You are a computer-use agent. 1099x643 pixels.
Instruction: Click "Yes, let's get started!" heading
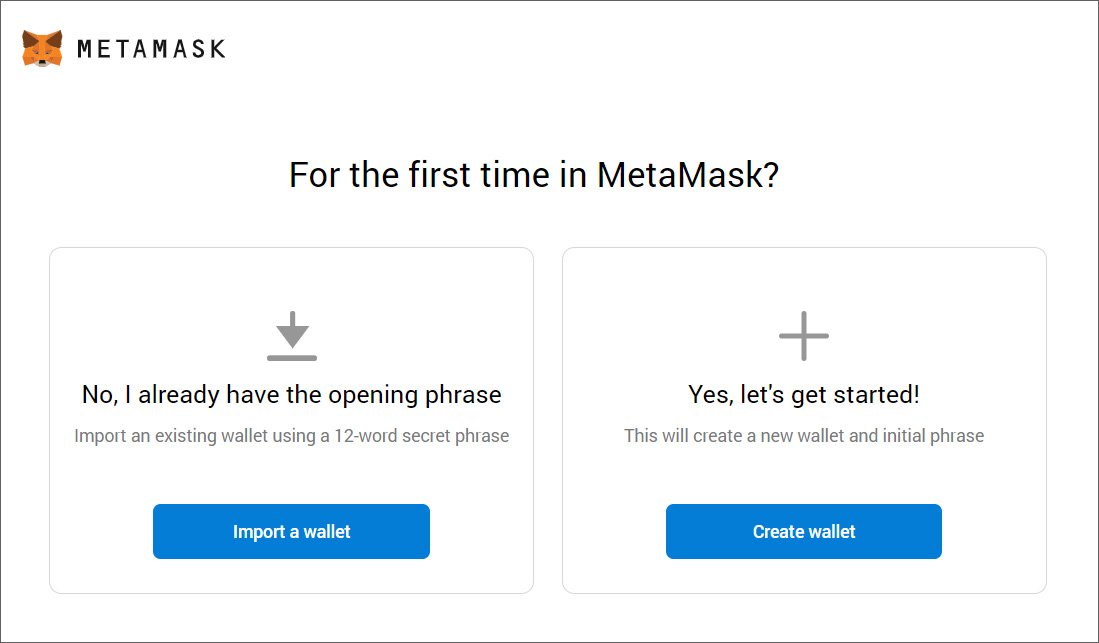pyautogui.click(x=804, y=395)
